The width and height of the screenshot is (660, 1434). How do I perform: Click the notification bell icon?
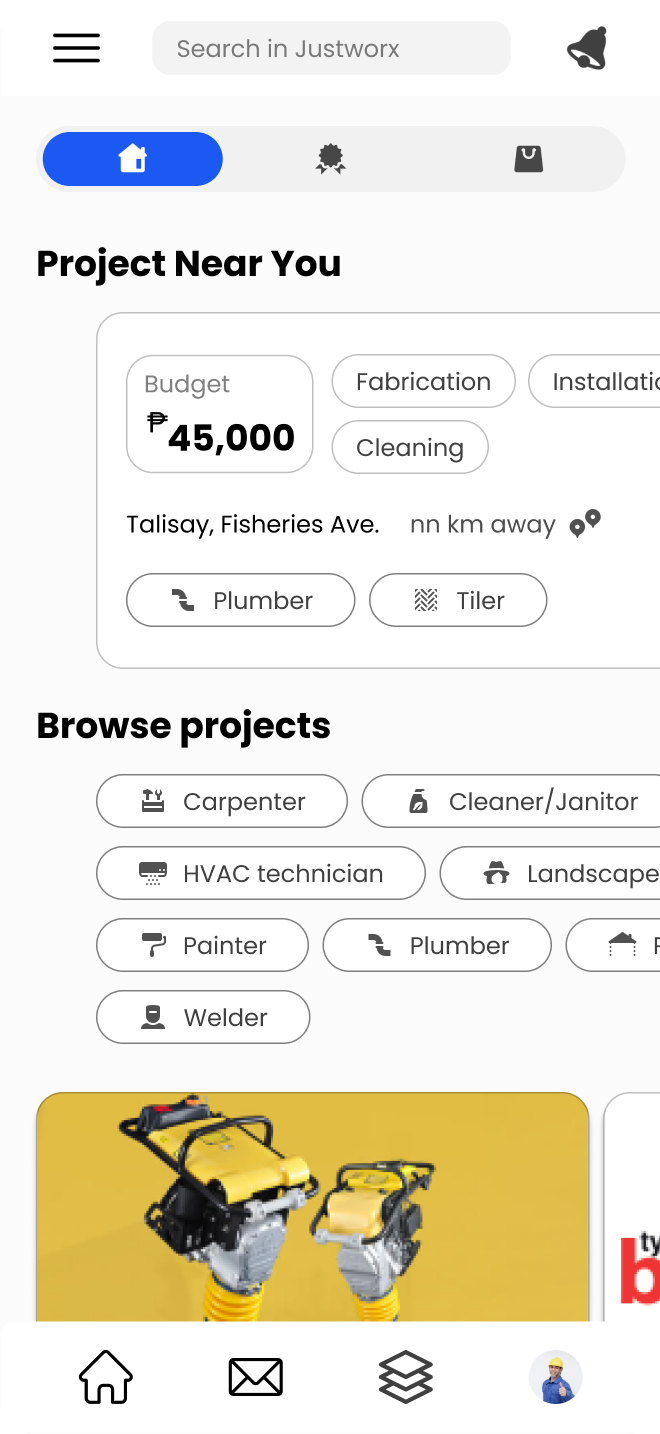click(x=587, y=48)
